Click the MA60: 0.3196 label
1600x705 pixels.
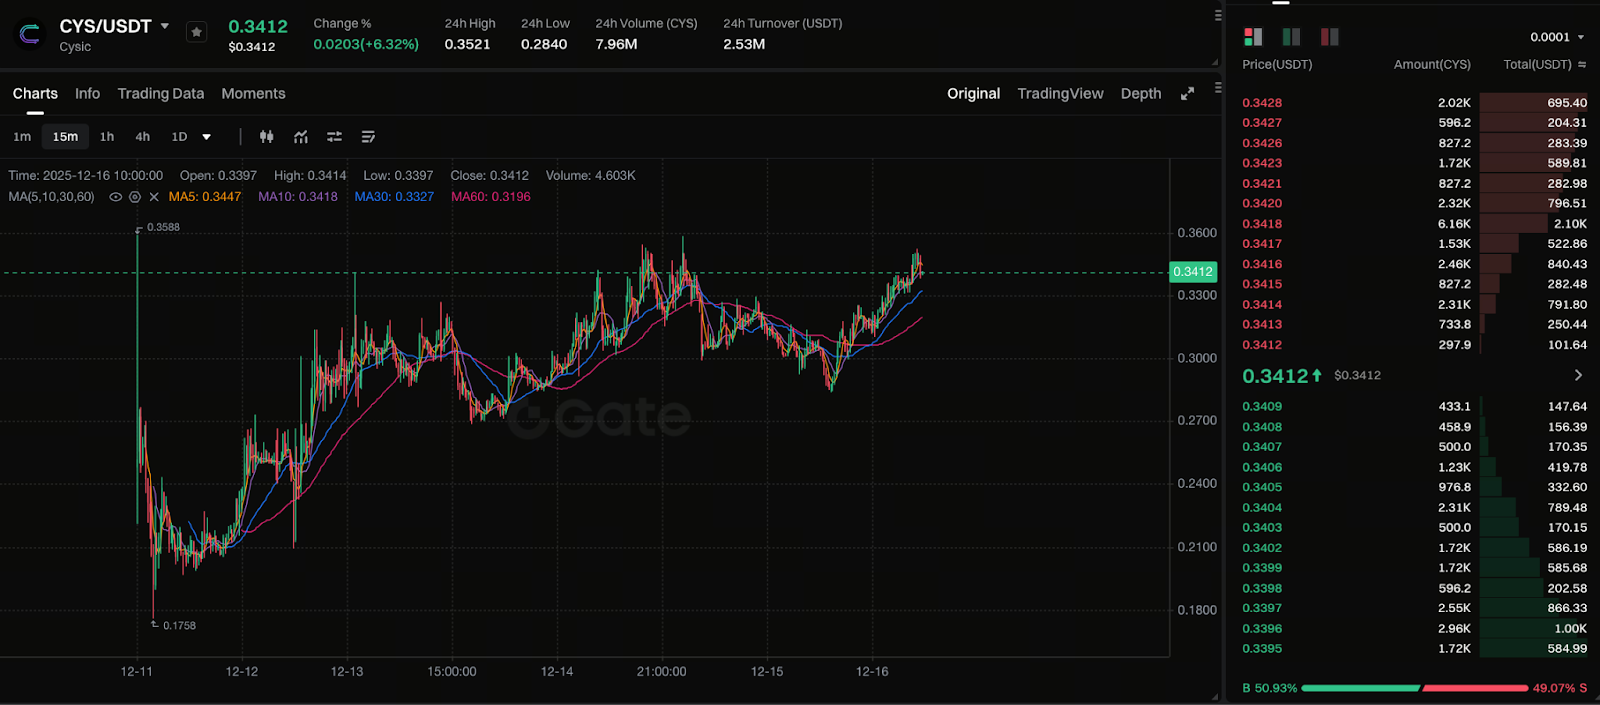tap(491, 197)
